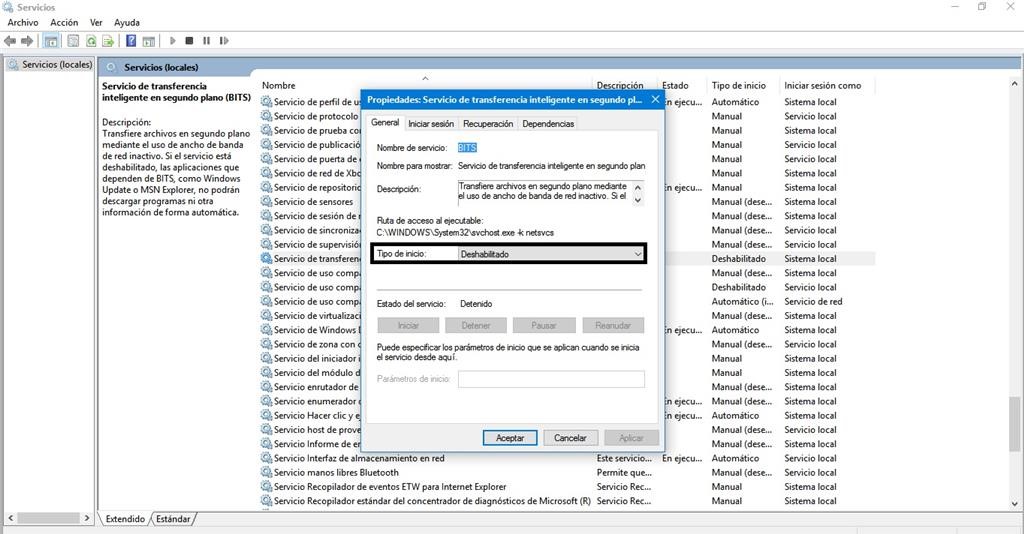Sort list by the Descripción column header

tap(620, 86)
